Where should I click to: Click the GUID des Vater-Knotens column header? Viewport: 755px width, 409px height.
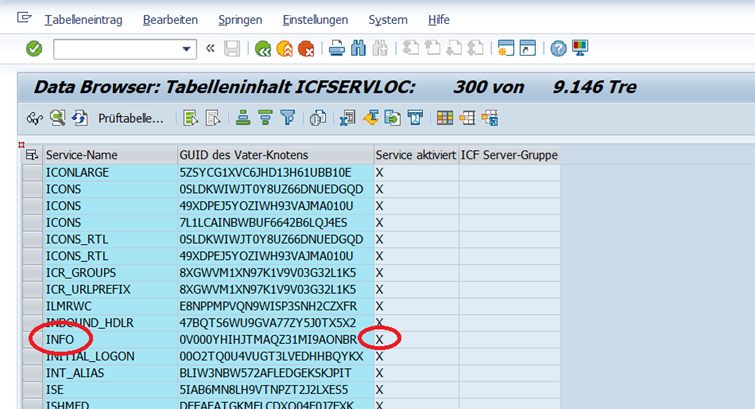(276, 155)
